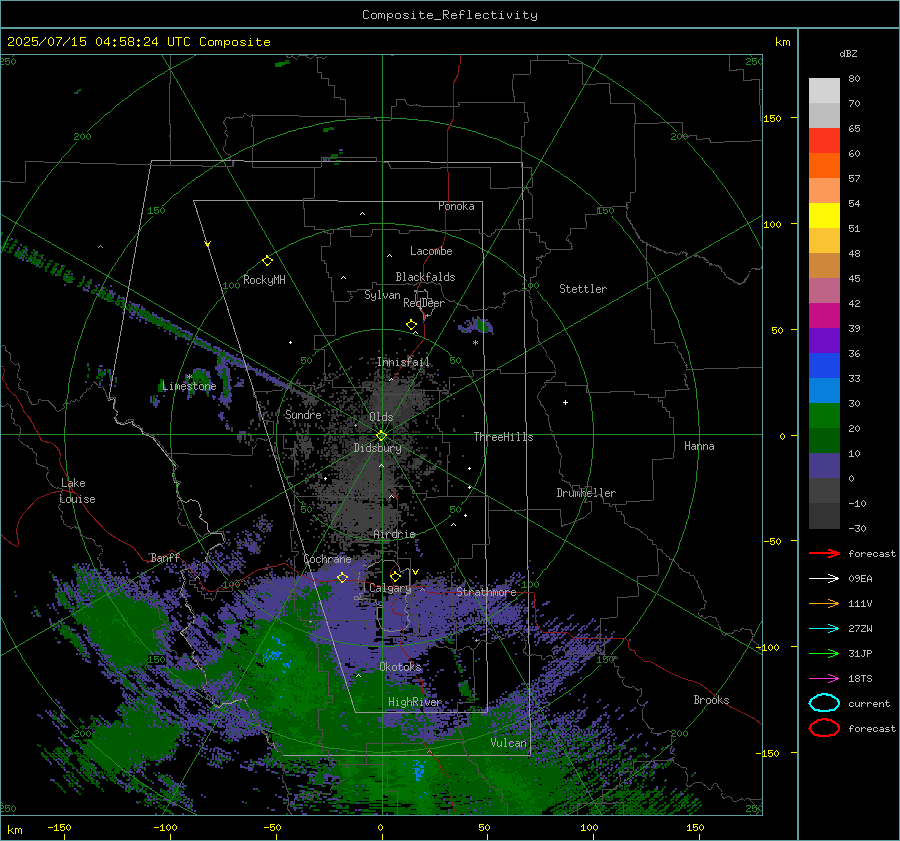Click the 80 dBZ light gray swatch
Screen dimensions: 900x841
point(824,90)
